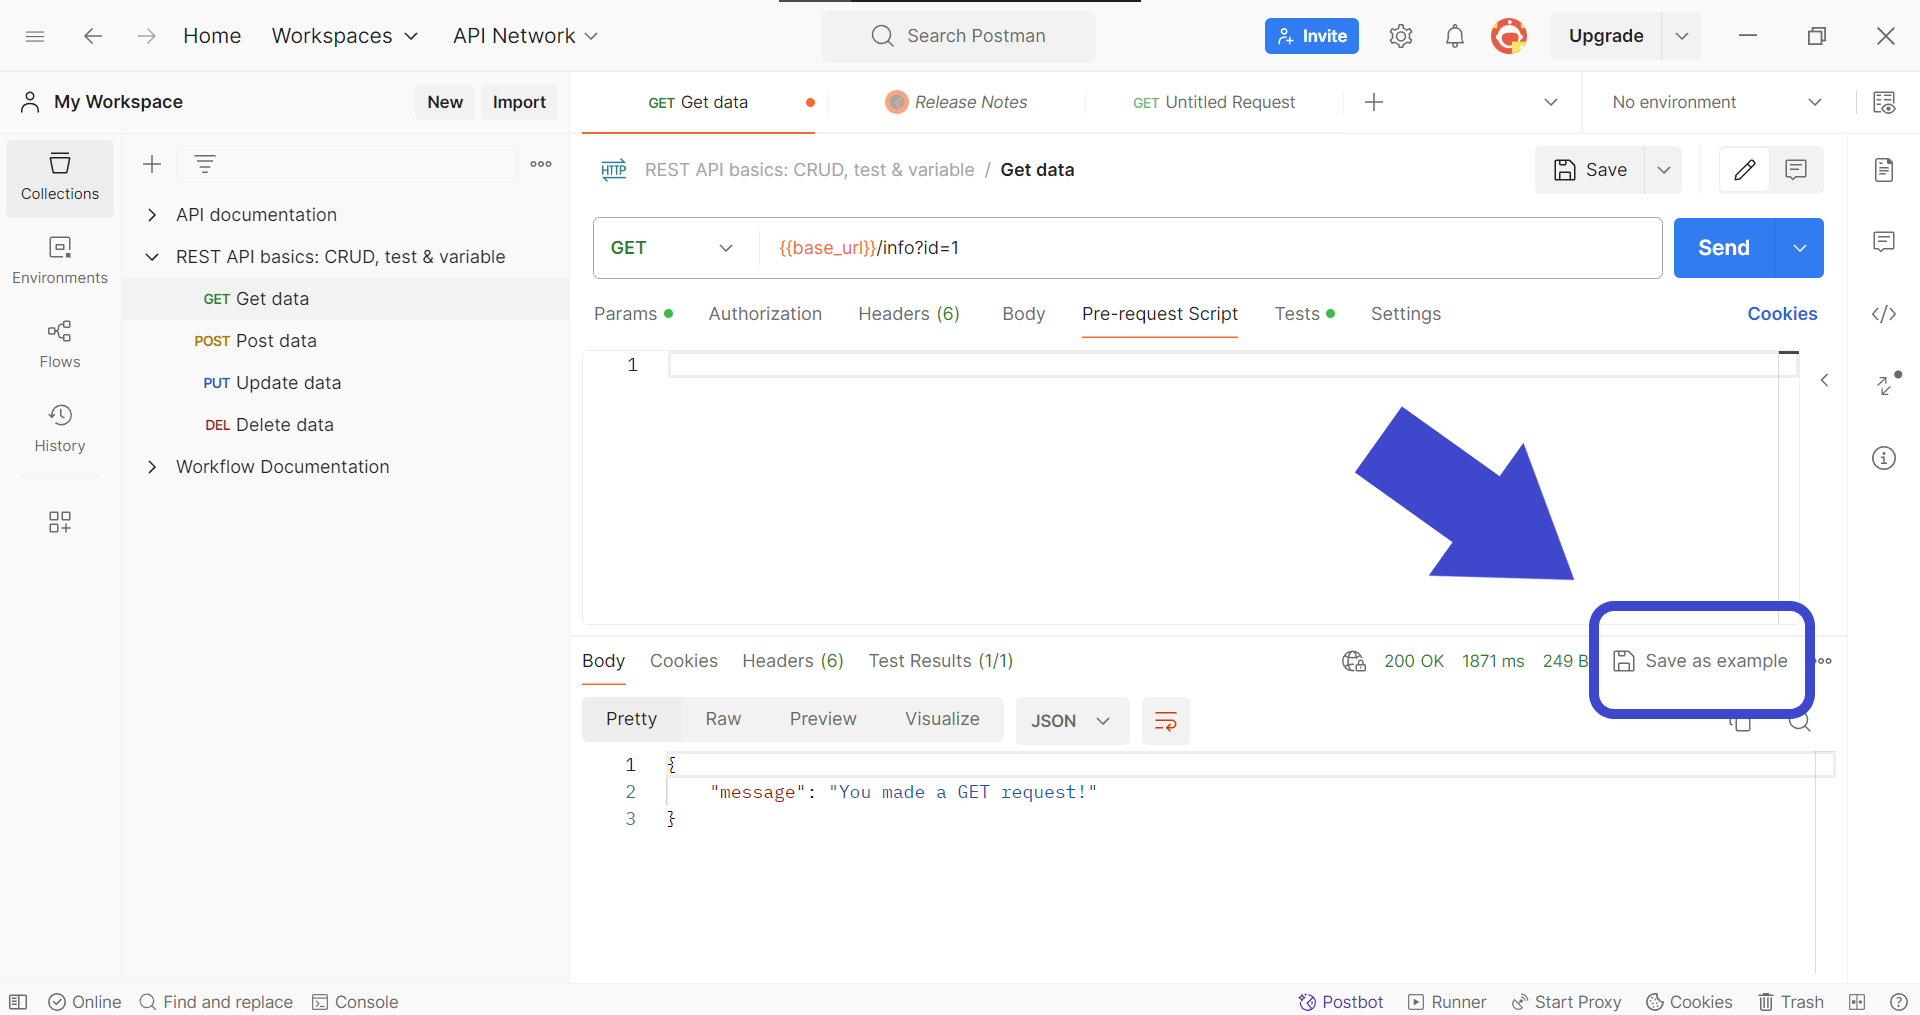Open response more options ellipsis
This screenshot has width=1920, height=1015.
click(x=1825, y=661)
